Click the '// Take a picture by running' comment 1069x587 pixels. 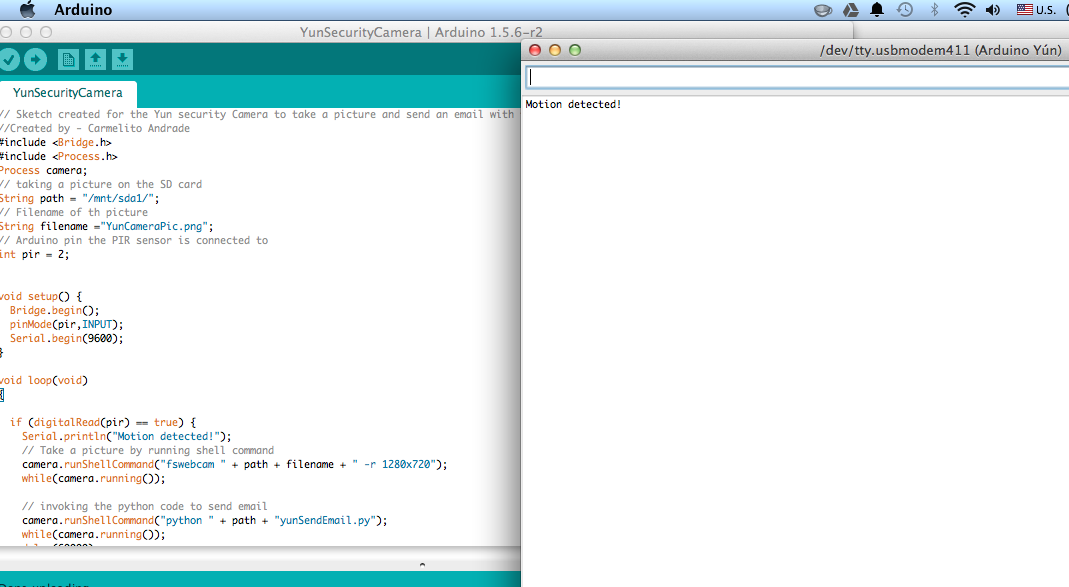pos(147,451)
